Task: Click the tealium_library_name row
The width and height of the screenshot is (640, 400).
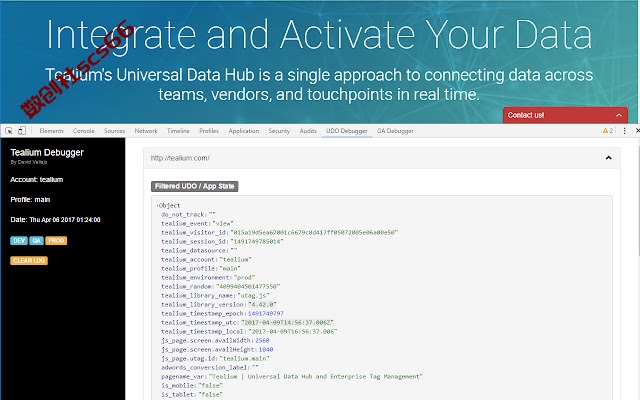Action: click(215, 296)
